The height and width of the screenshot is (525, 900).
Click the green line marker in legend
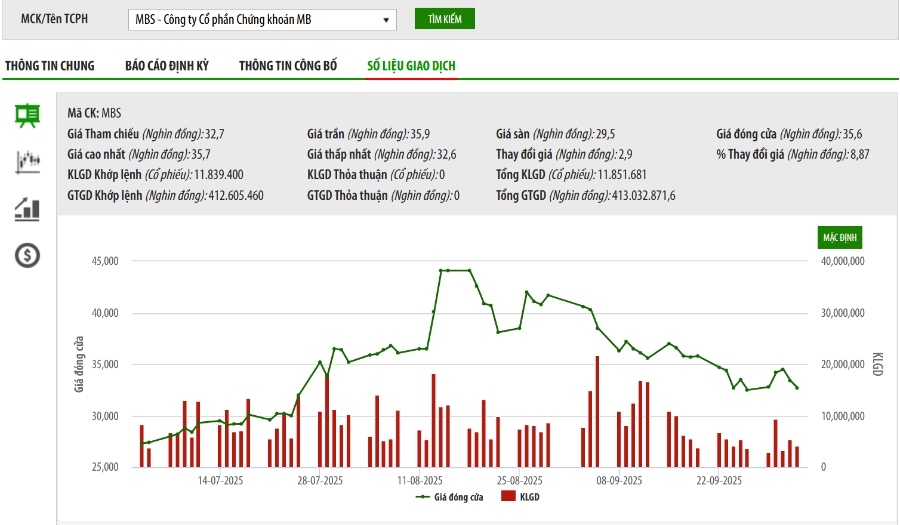pos(424,496)
